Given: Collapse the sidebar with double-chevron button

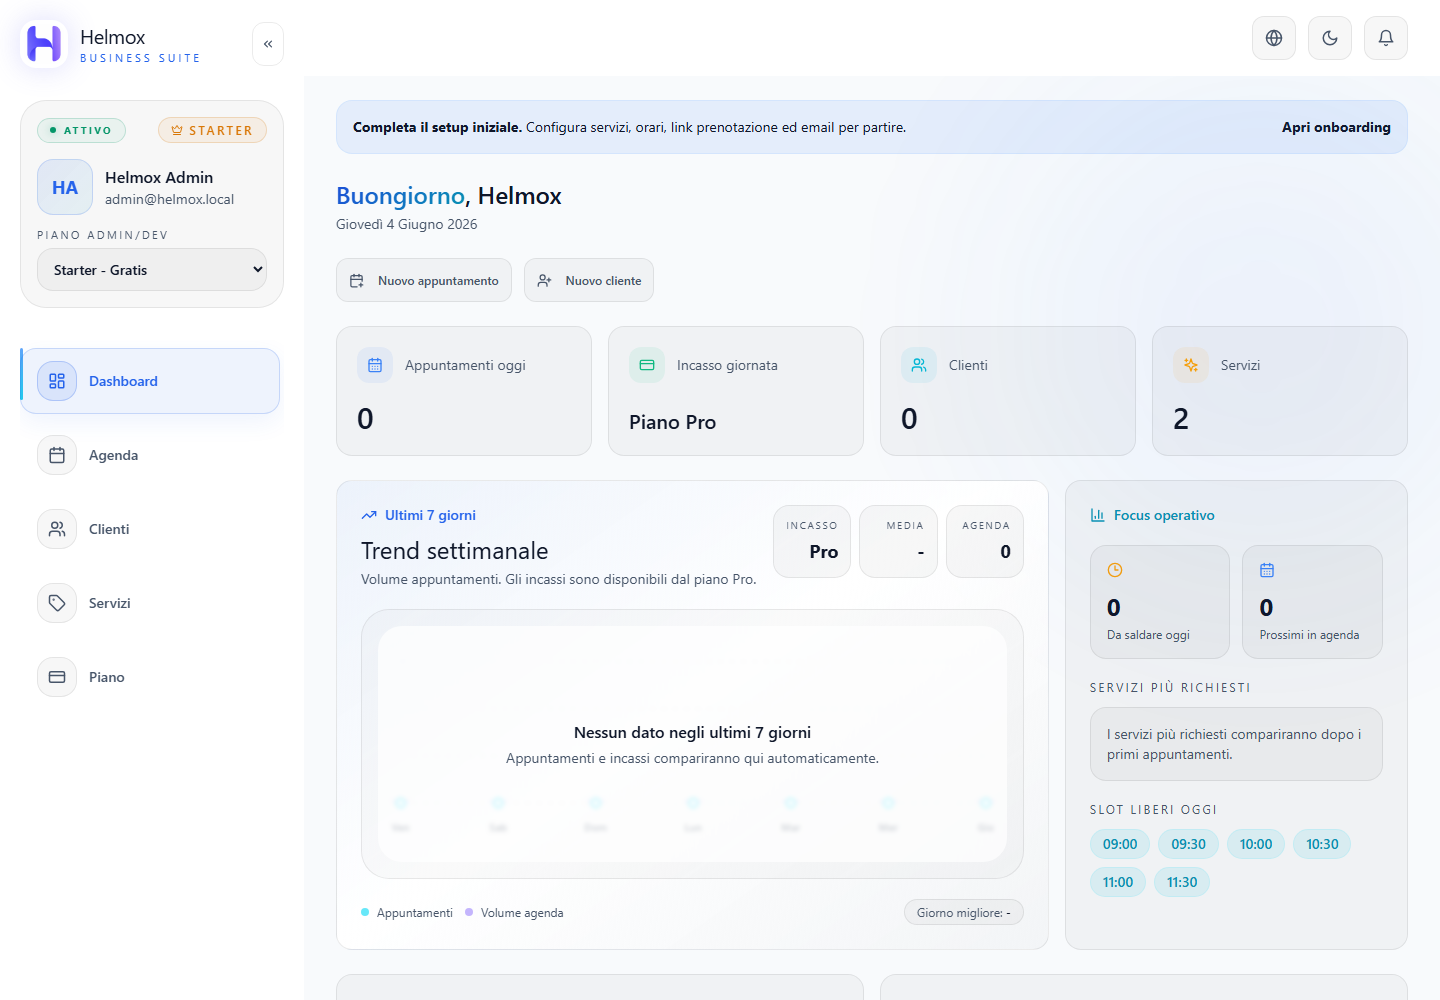Looking at the screenshot, I should coord(268,44).
